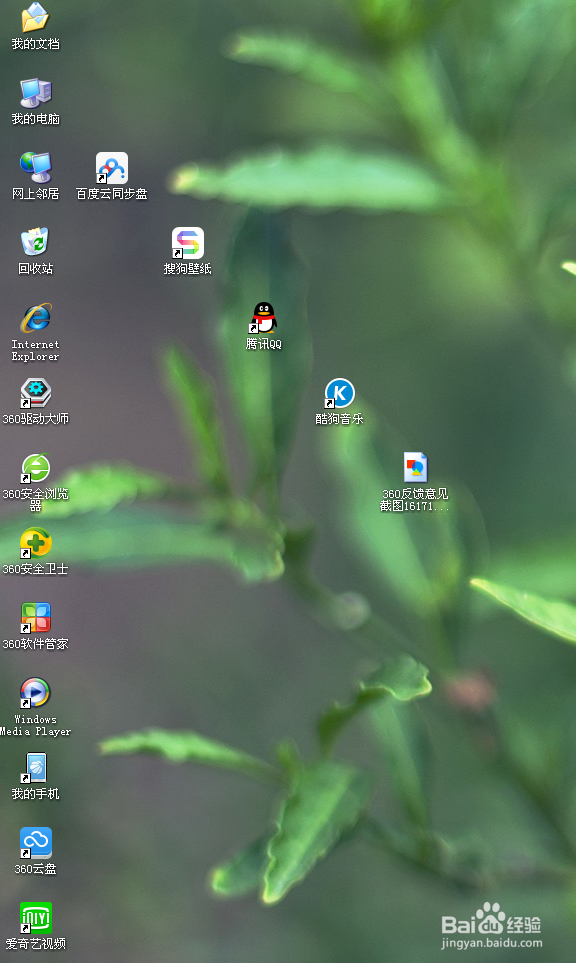576x963 pixels.
Task: Click the 360驱动大师 shortcut
Action: point(36,393)
